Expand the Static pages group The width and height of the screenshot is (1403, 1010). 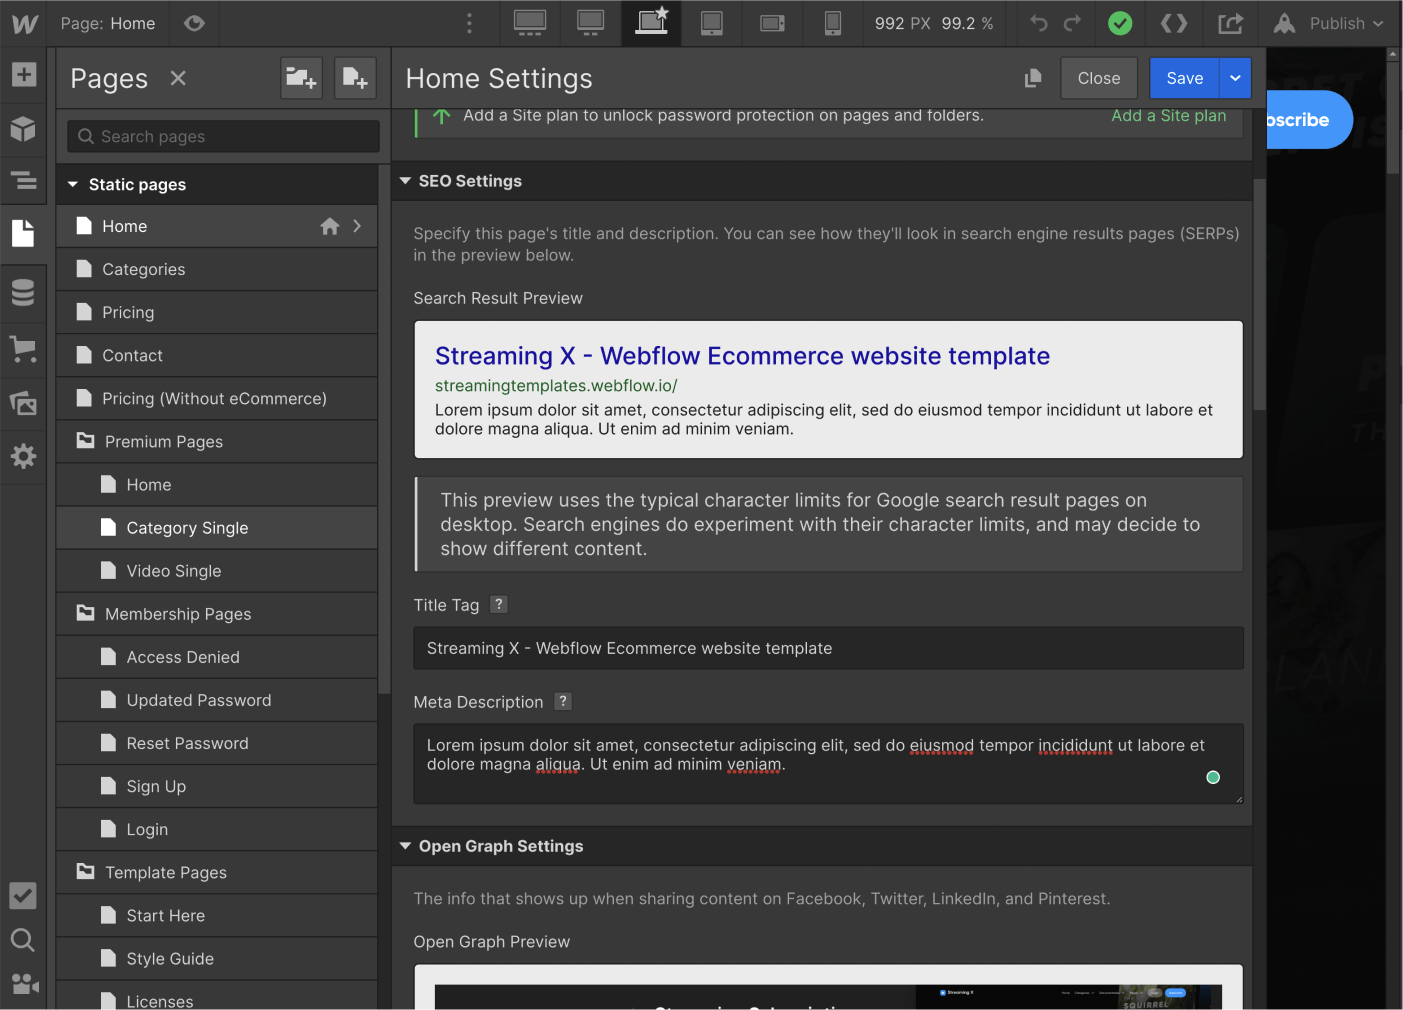click(72, 184)
